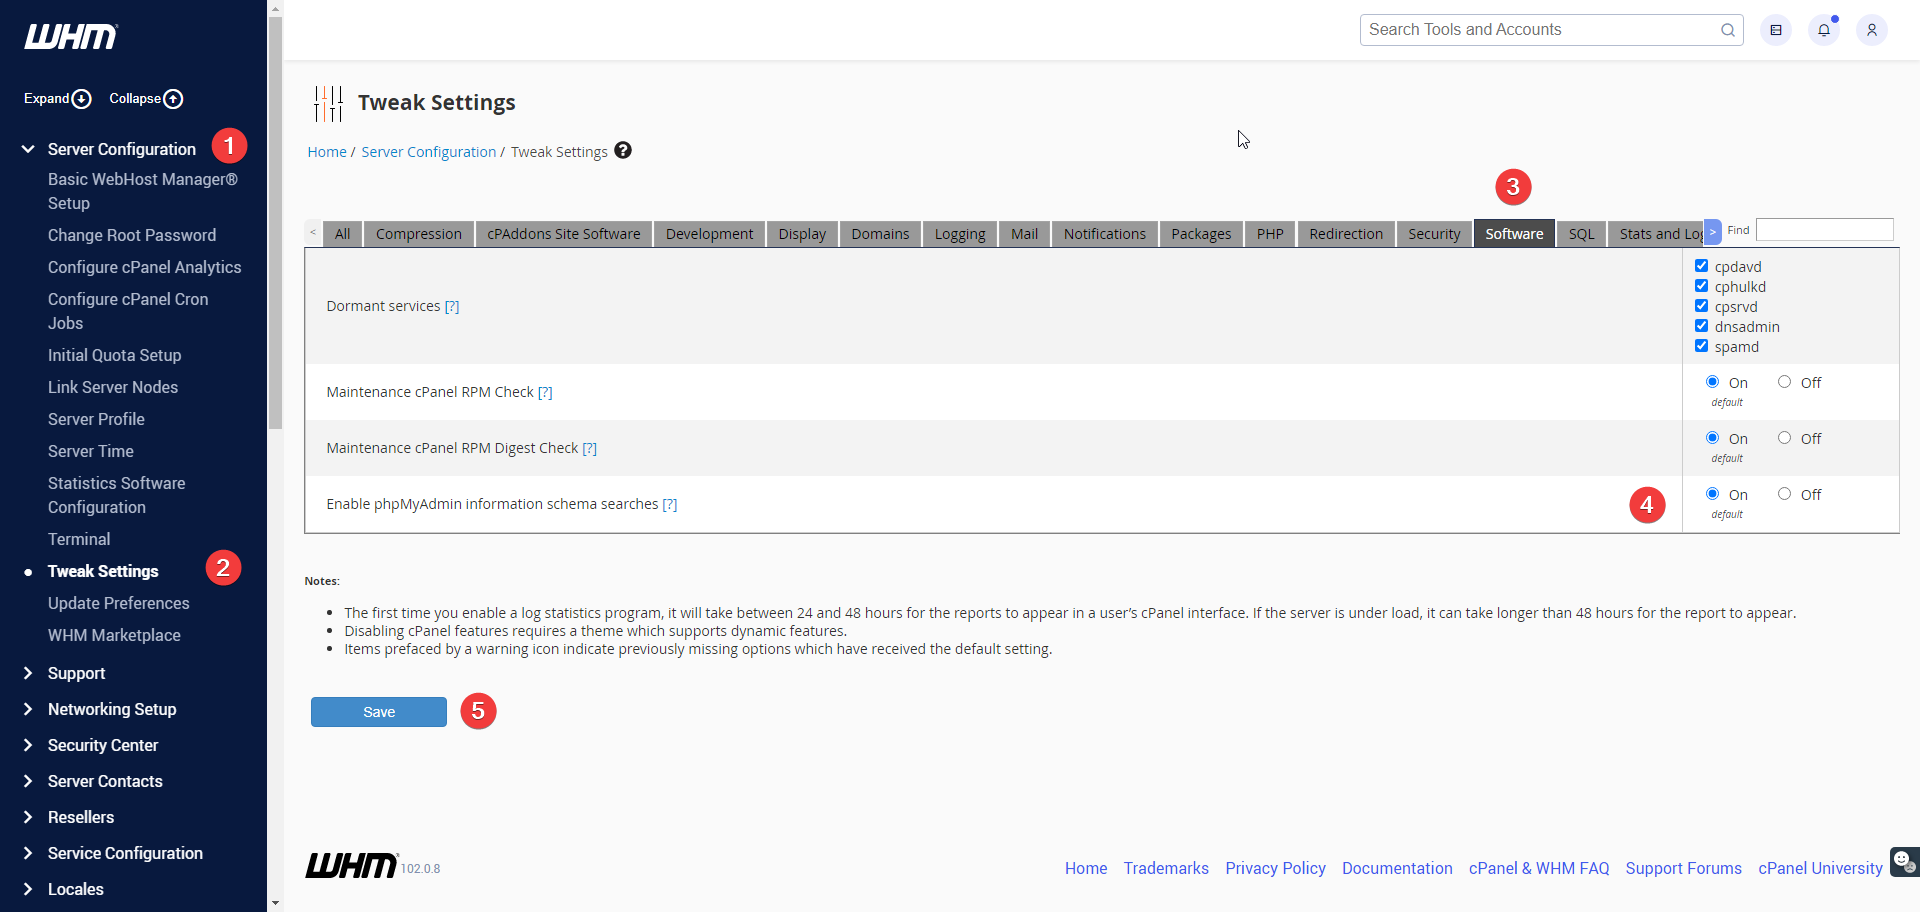
Task: Click the Expand all sidebar icon
Action: 82,99
